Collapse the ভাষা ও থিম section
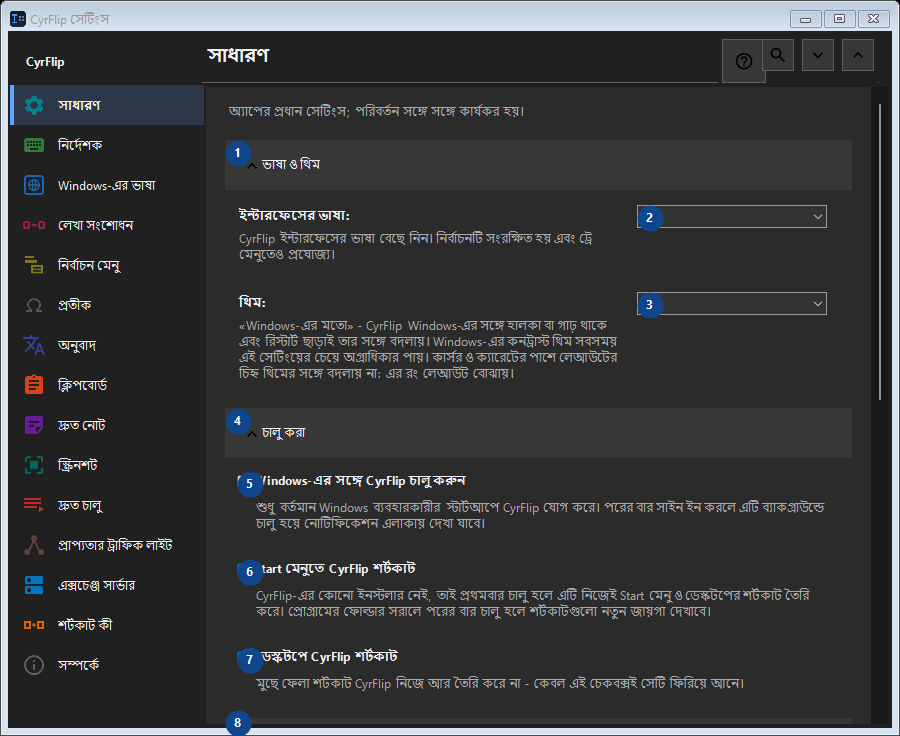Image resolution: width=900 pixels, height=736 pixels. coord(538,165)
